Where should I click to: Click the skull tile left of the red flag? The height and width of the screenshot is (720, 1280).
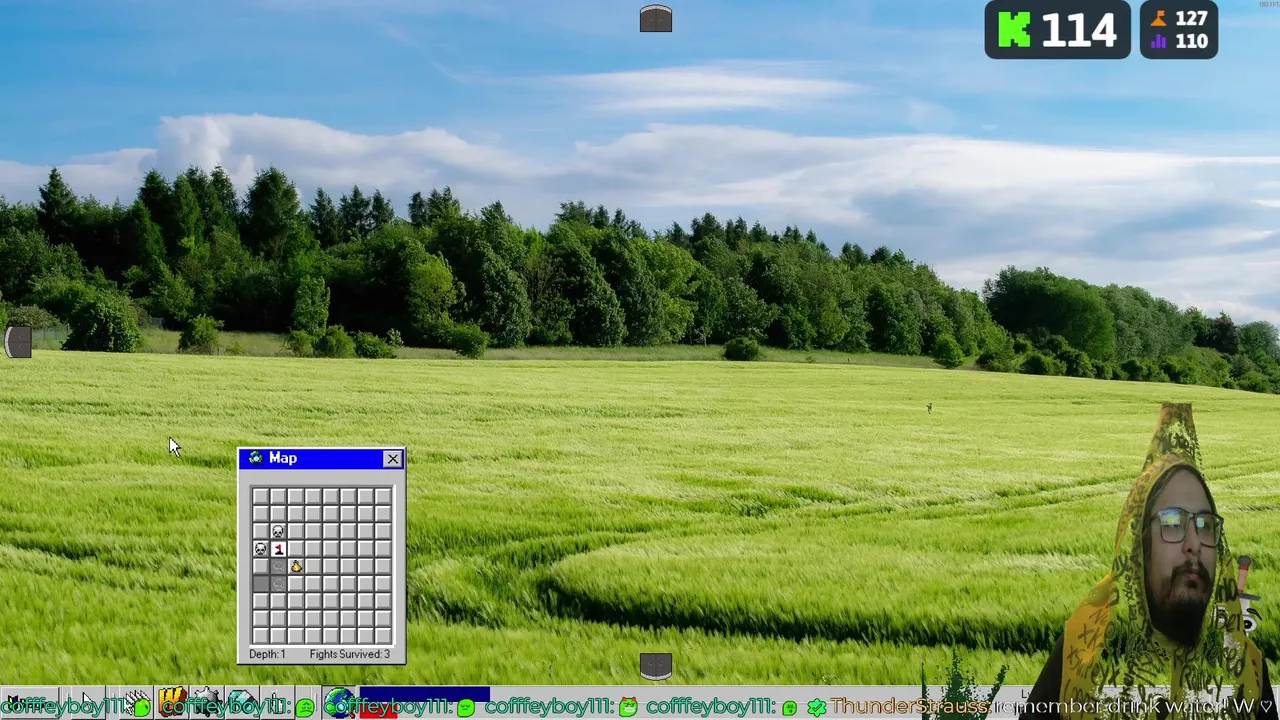click(x=260, y=549)
